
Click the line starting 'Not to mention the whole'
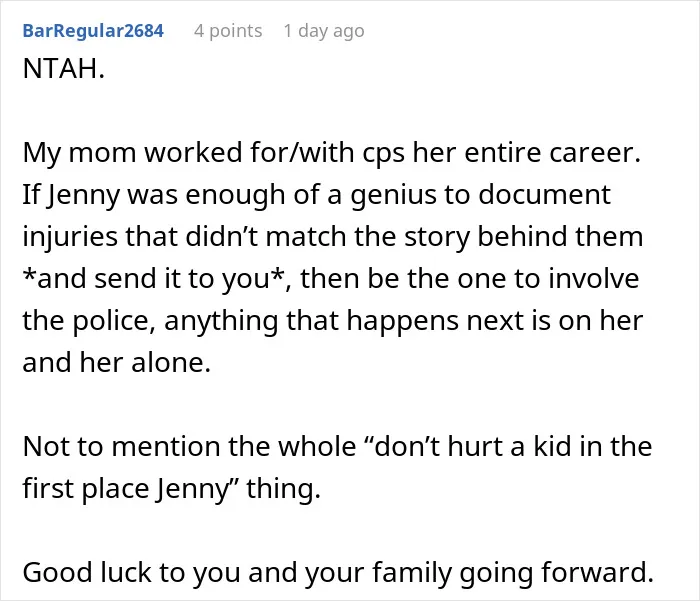pyautogui.click(x=337, y=446)
